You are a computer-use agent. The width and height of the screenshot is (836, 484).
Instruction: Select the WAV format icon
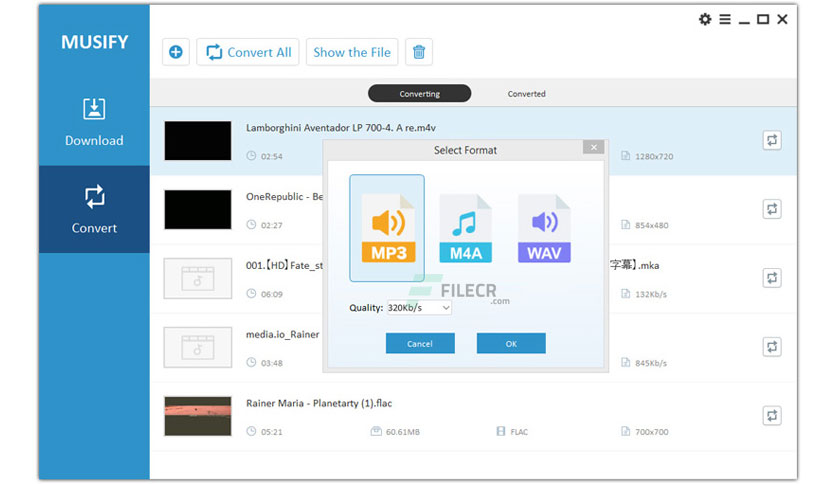point(544,229)
